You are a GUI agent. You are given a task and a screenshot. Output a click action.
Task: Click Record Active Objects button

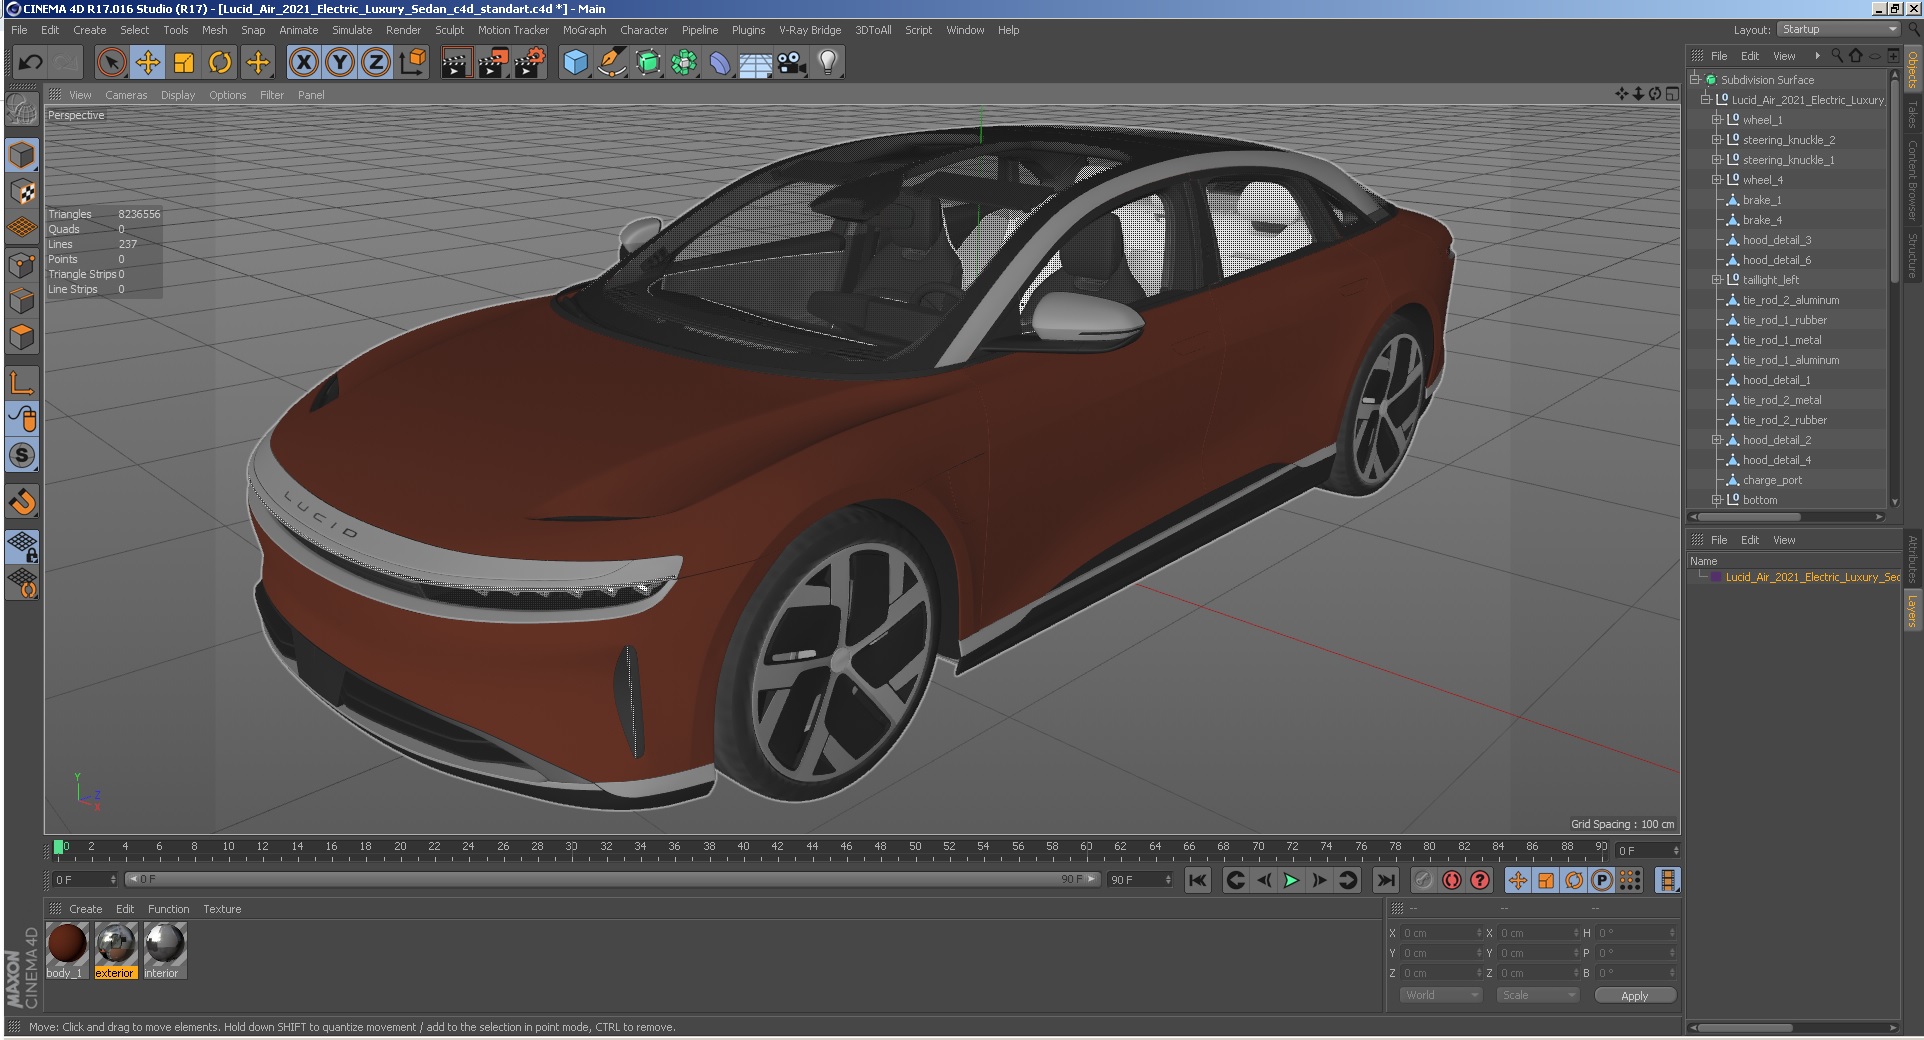point(1424,880)
